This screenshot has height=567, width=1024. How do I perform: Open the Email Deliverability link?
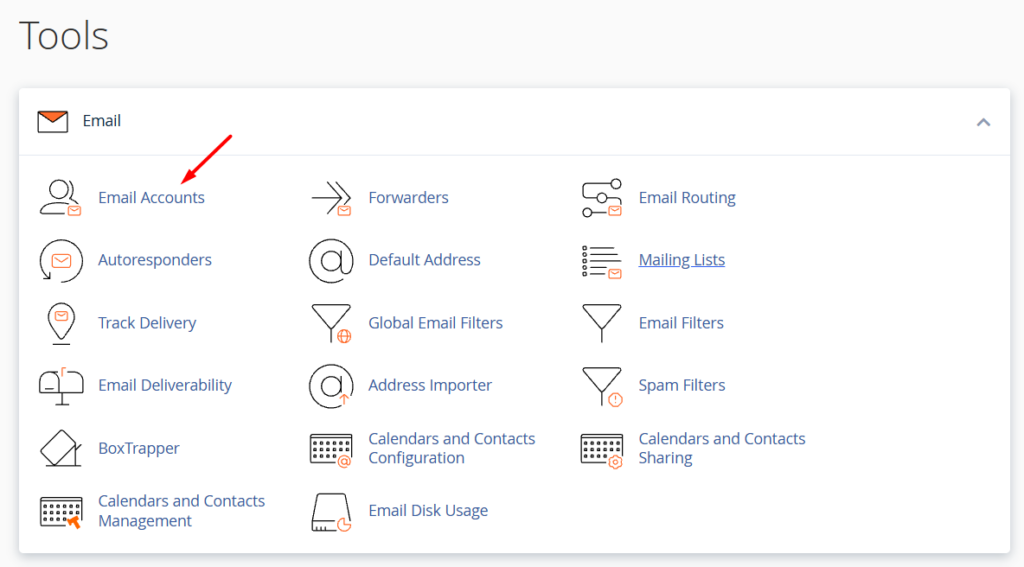click(x=165, y=385)
